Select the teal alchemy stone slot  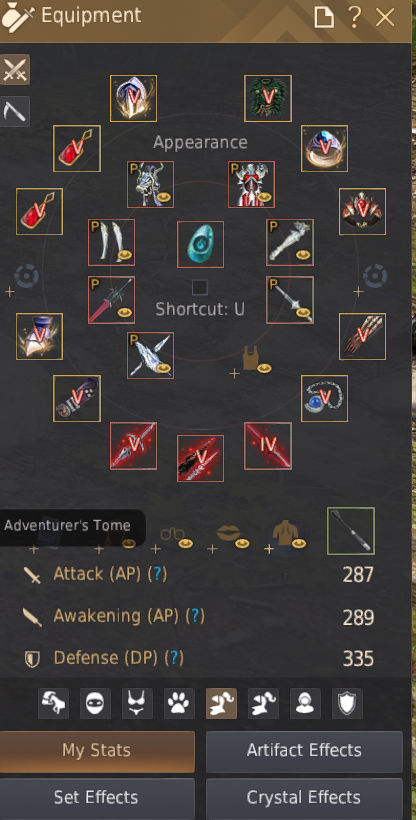[x=200, y=245]
